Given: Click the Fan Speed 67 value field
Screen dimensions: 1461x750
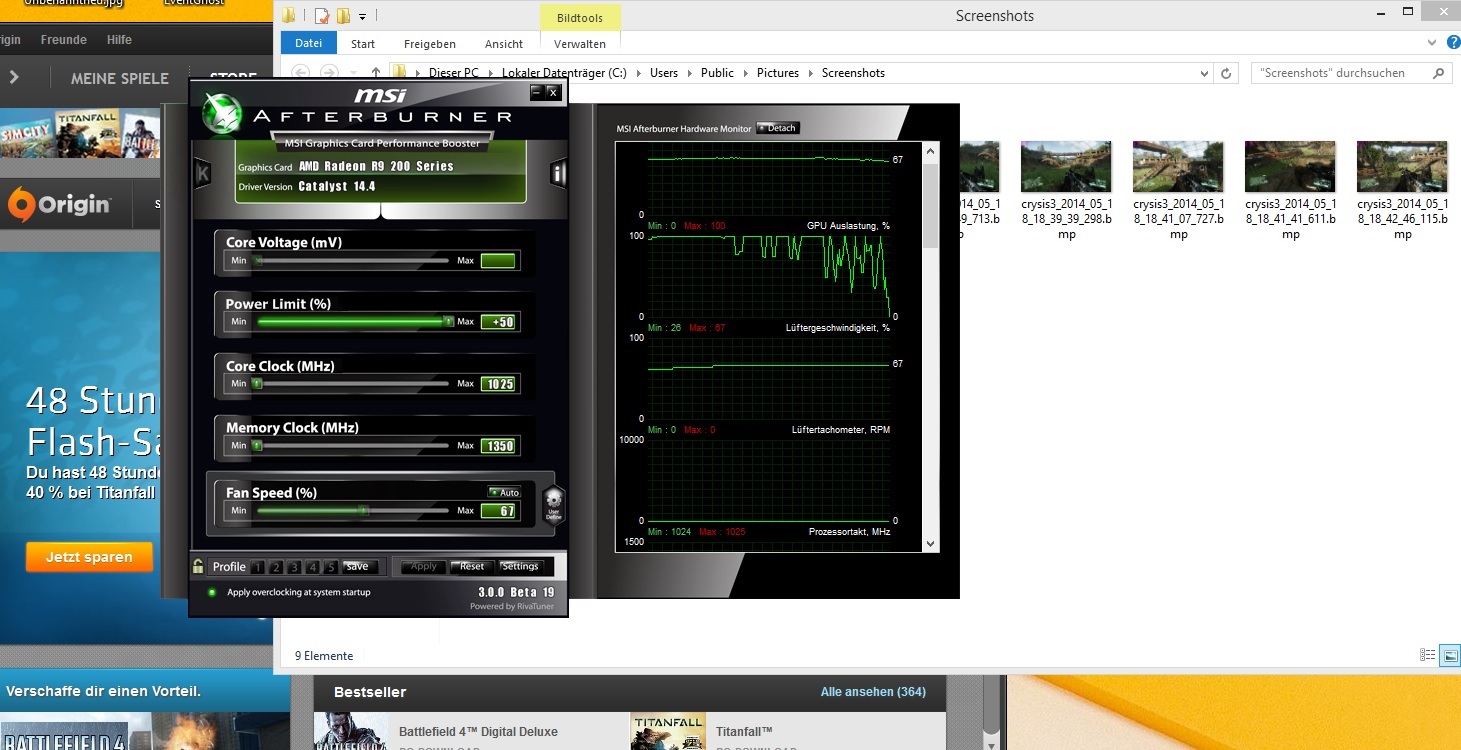Looking at the screenshot, I should coord(498,511).
